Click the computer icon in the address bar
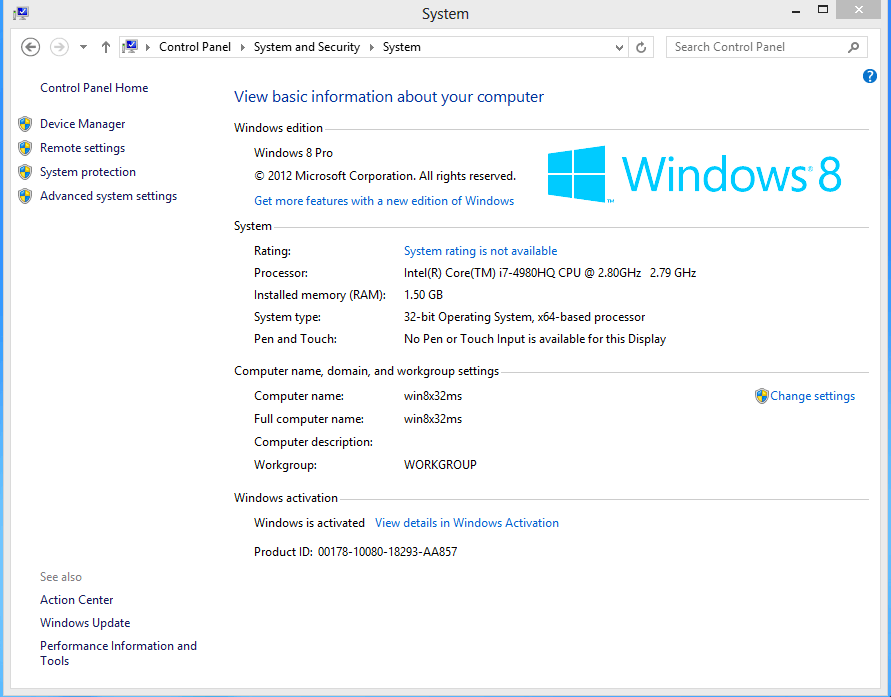Viewport: 891px width, 697px height. click(x=130, y=47)
